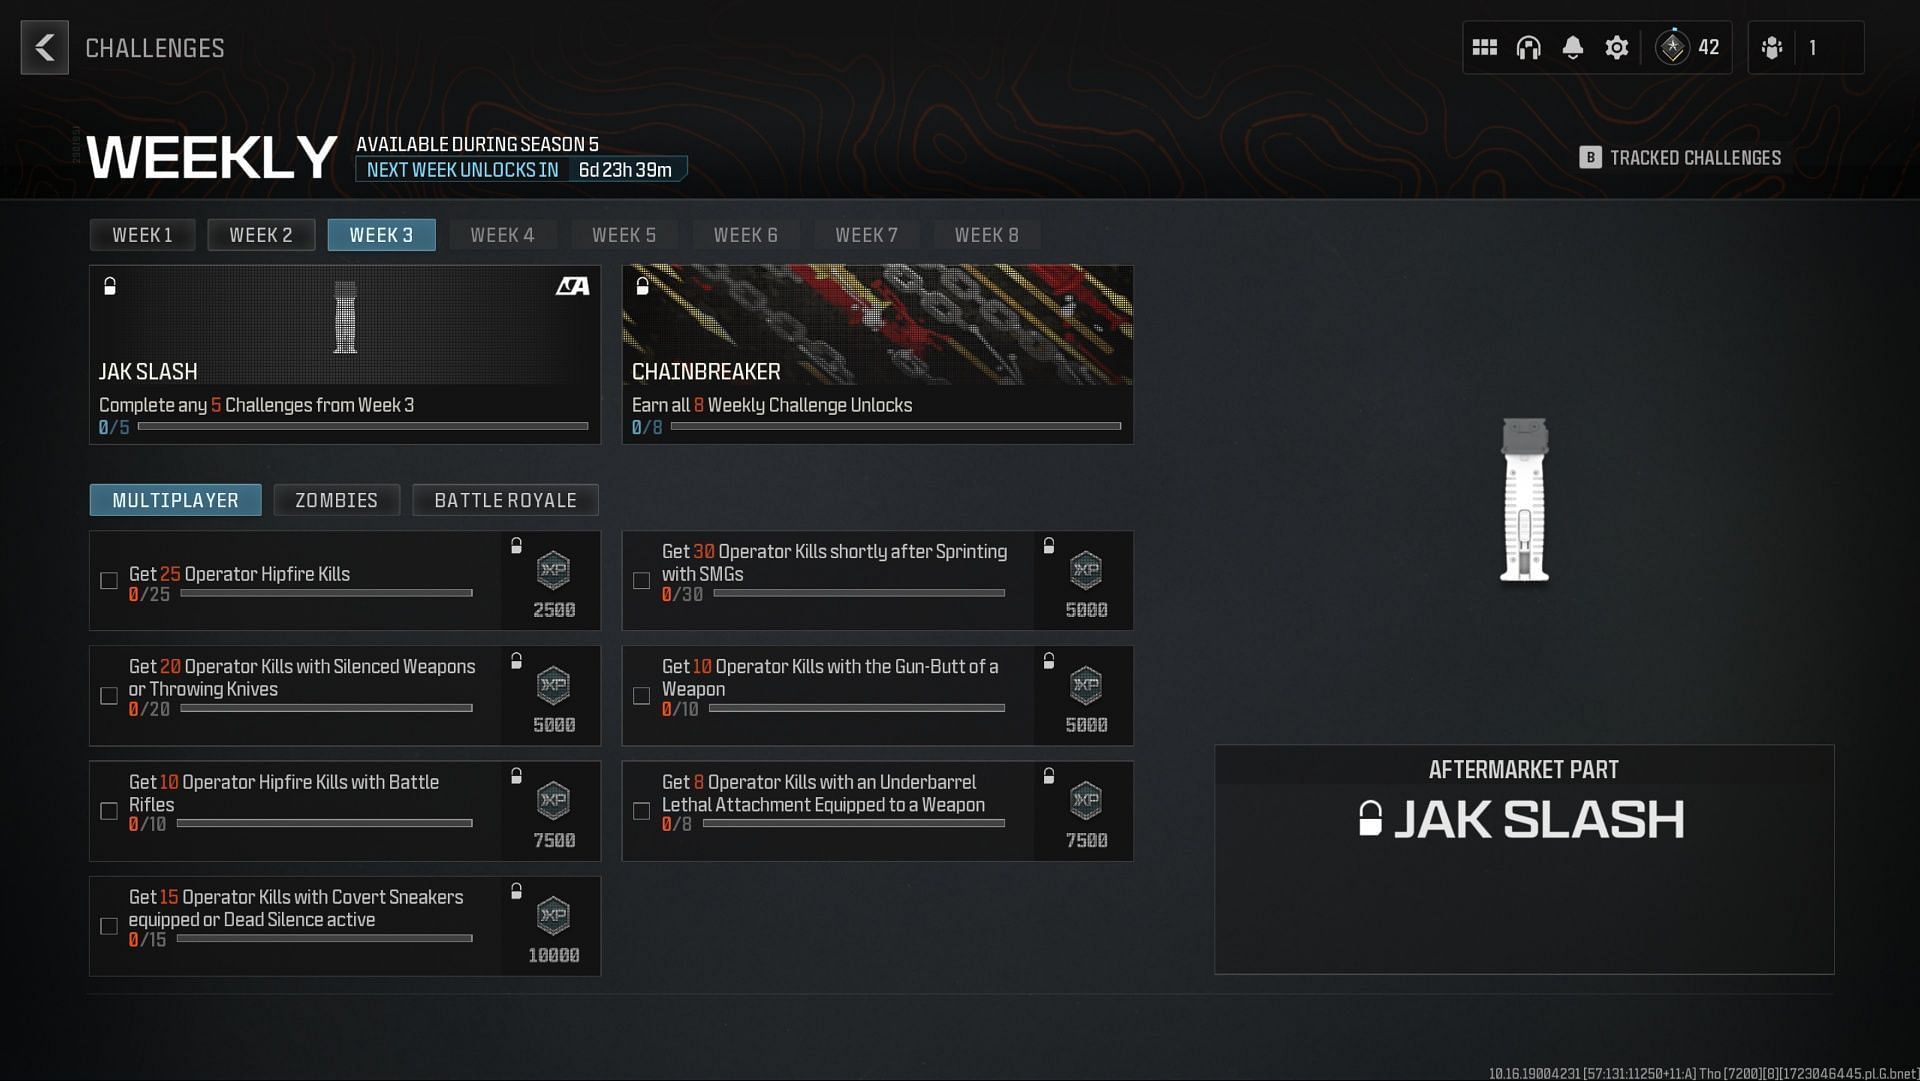
Task: Click the WEEK 5 tab
Action: pos(625,235)
